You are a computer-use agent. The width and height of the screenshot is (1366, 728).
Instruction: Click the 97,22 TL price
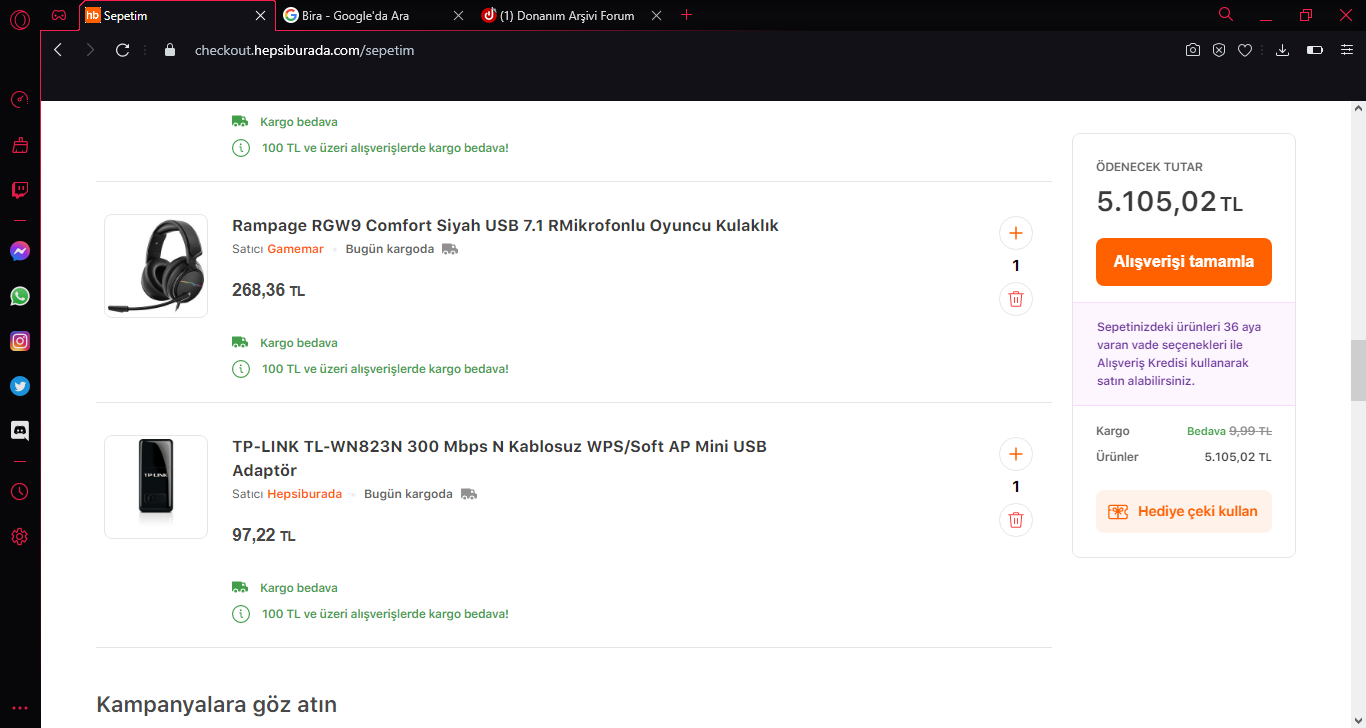[x=264, y=535]
